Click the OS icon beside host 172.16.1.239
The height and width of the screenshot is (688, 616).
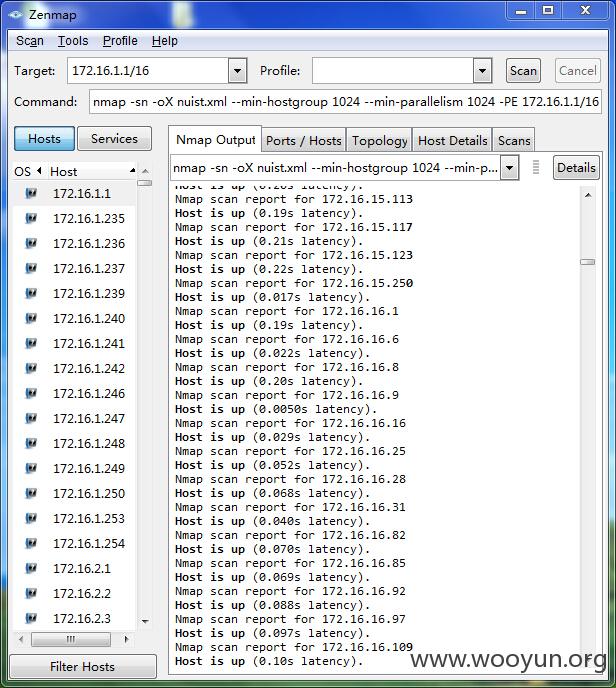click(31, 293)
